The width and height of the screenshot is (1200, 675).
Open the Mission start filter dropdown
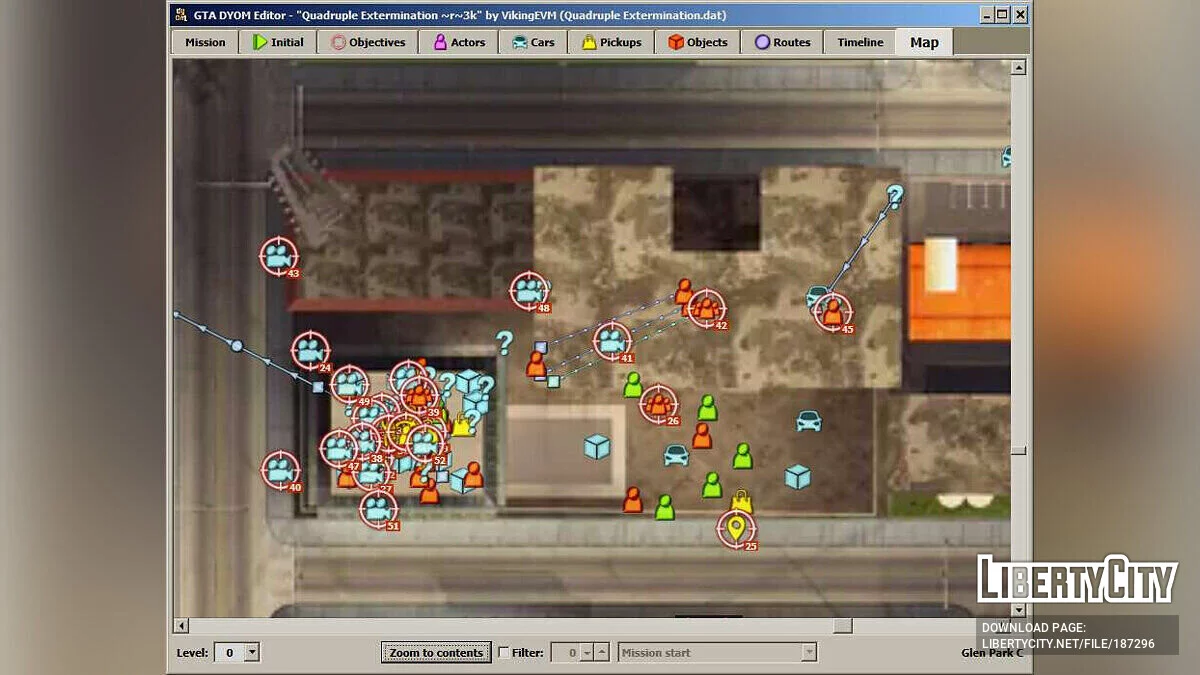coord(808,652)
